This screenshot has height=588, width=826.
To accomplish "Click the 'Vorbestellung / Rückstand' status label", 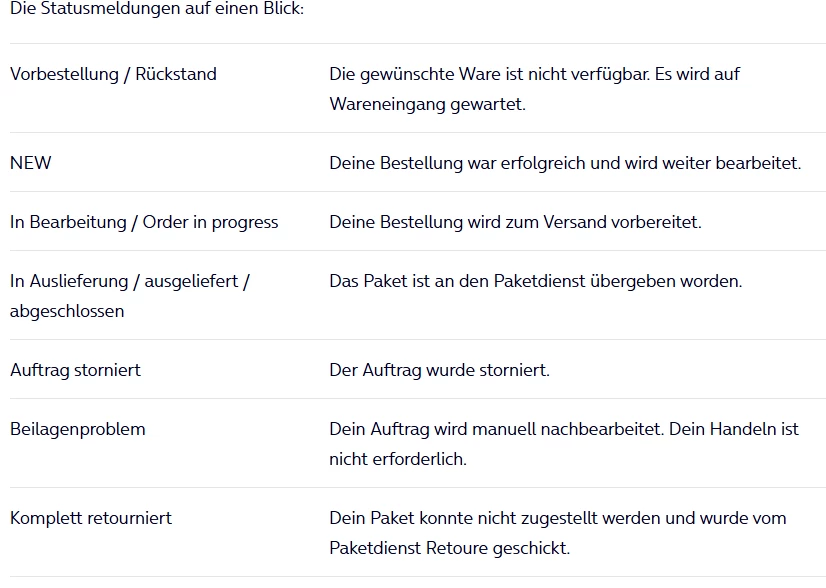I will click(x=113, y=74).
